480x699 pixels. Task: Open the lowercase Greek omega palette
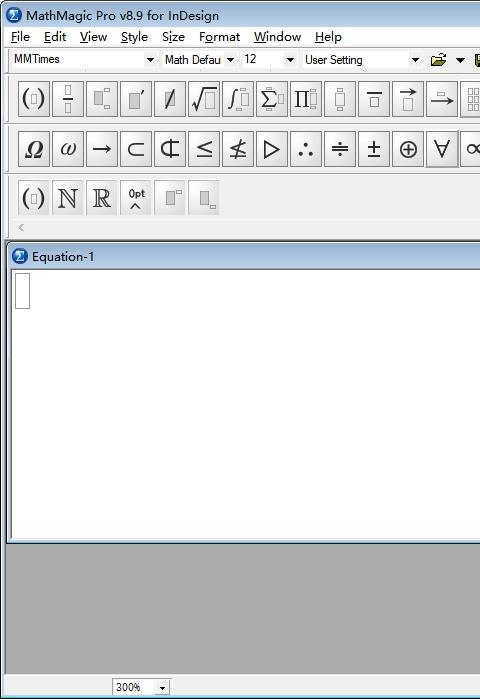point(68,149)
